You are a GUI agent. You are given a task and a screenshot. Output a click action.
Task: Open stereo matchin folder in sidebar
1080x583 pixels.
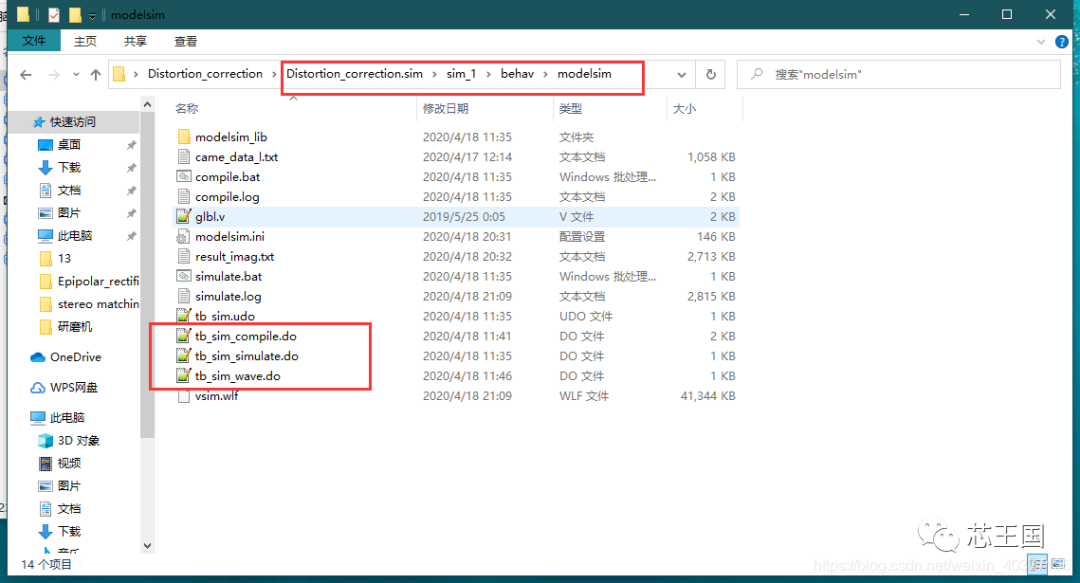pyautogui.click(x=90, y=304)
